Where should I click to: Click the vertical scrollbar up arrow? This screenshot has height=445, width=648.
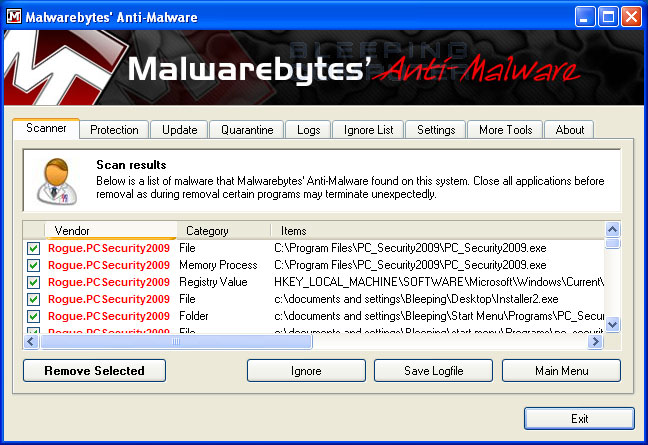pos(612,229)
